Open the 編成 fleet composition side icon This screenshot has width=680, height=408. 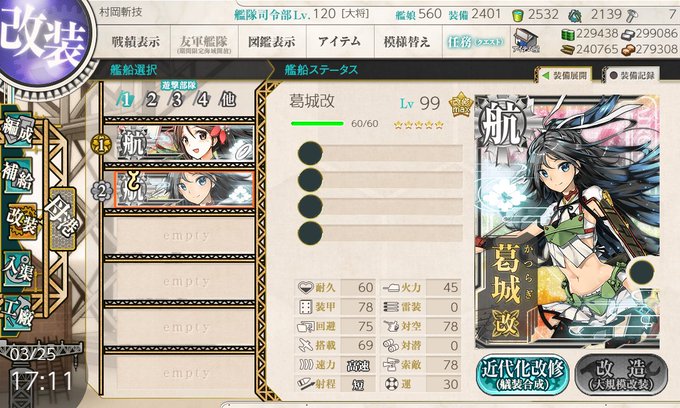click(x=18, y=131)
